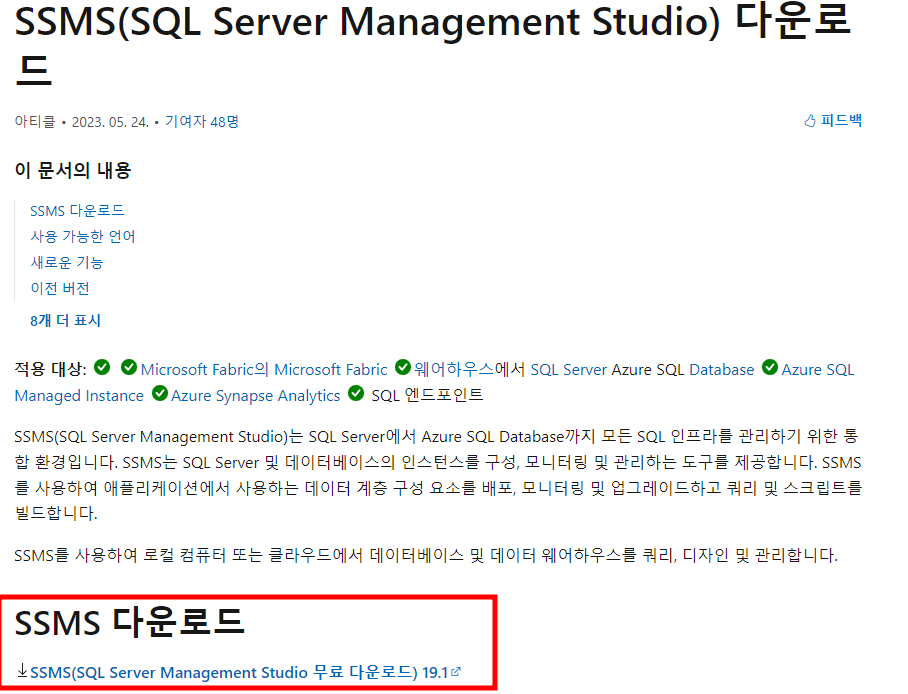
Task: Open the 기여자 48명 contributors link
Action: (202, 122)
